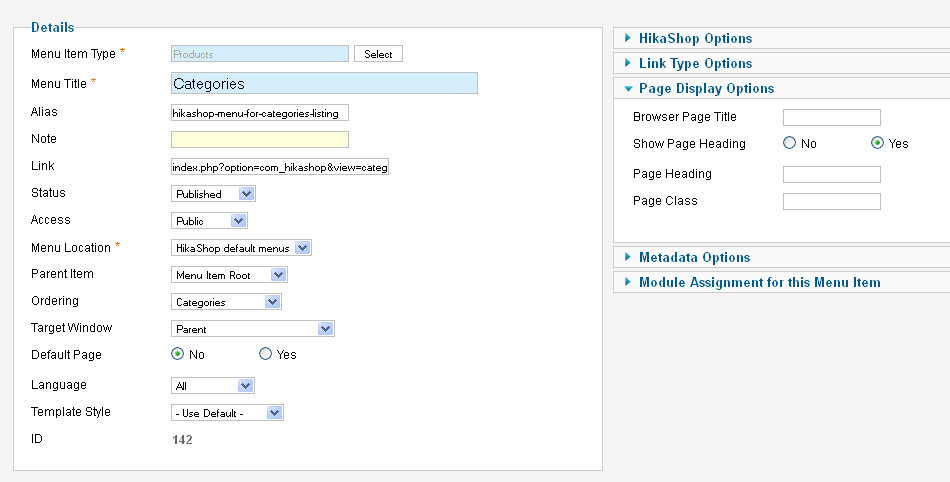Screen dimensions: 950x482
Task: Click the yellow Note input field
Action: (260, 139)
